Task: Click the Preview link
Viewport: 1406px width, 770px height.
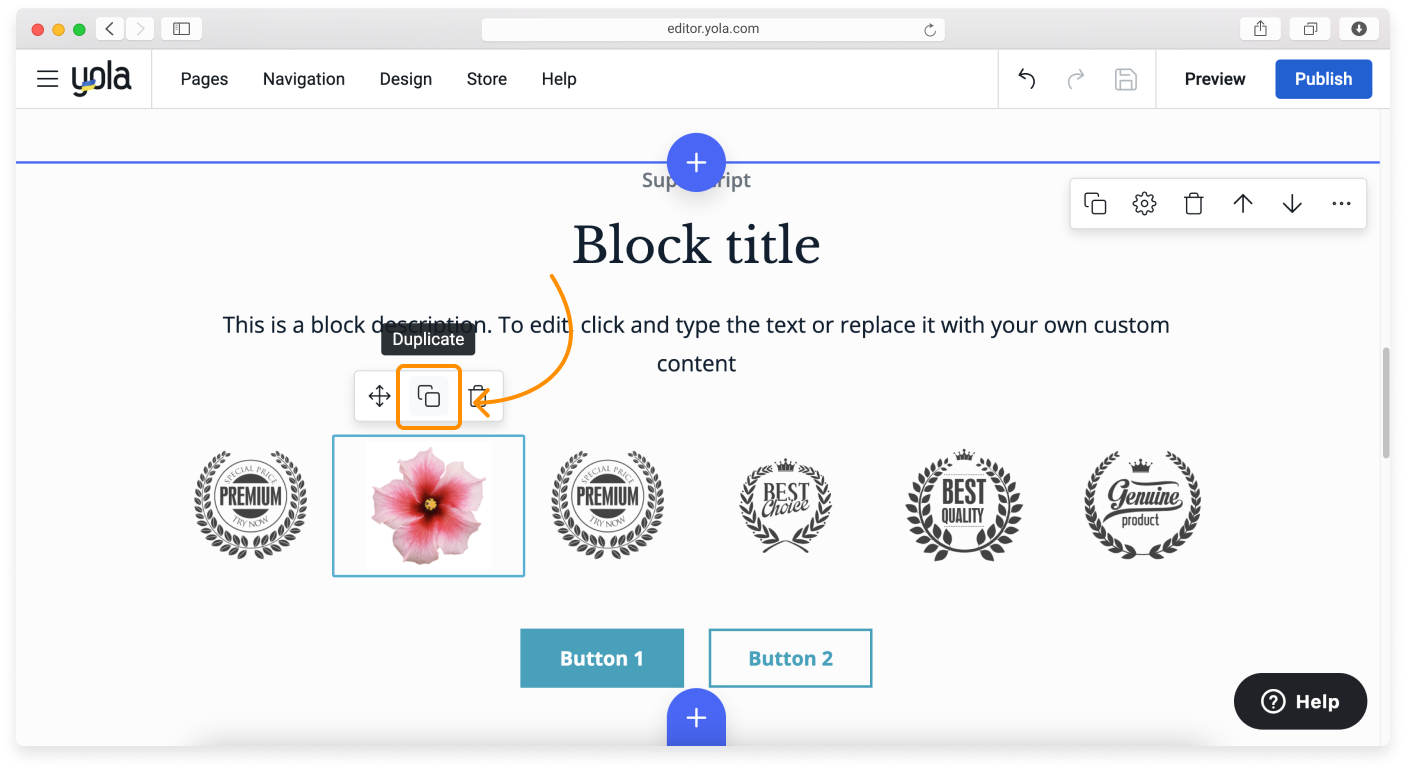Action: pyautogui.click(x=1214, y=78)
